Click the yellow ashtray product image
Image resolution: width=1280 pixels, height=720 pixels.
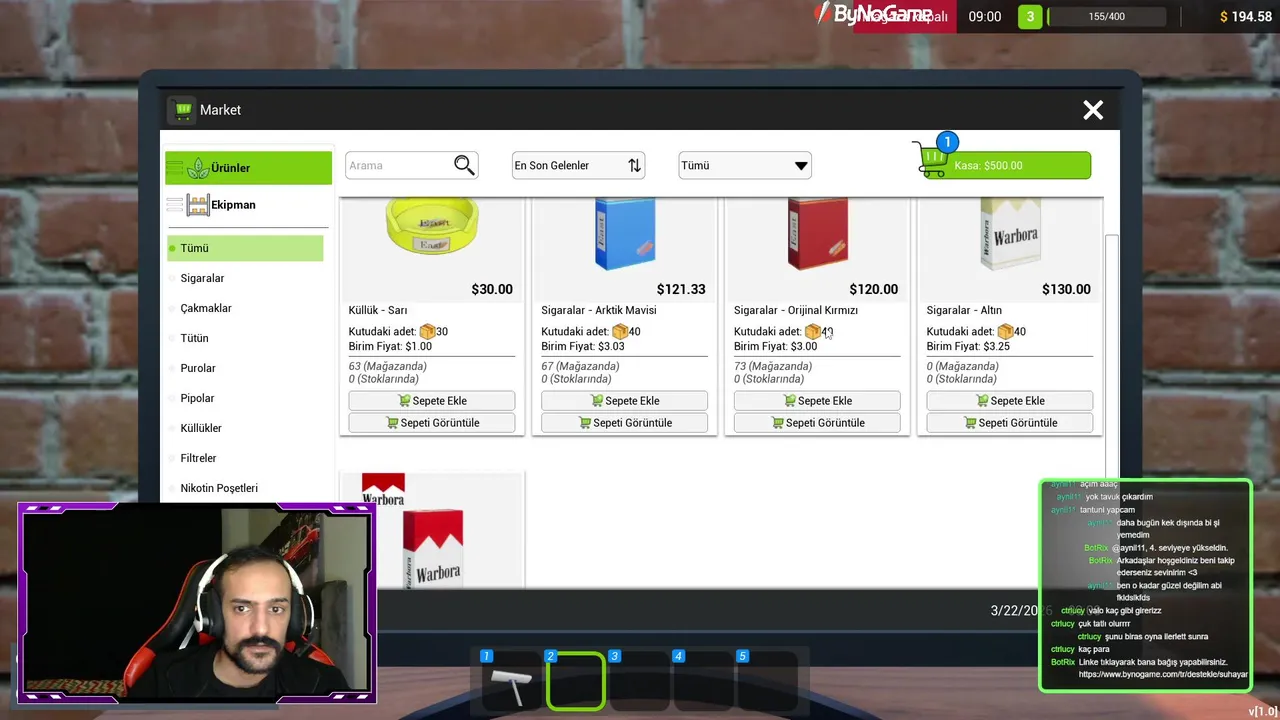coord(432,226)
